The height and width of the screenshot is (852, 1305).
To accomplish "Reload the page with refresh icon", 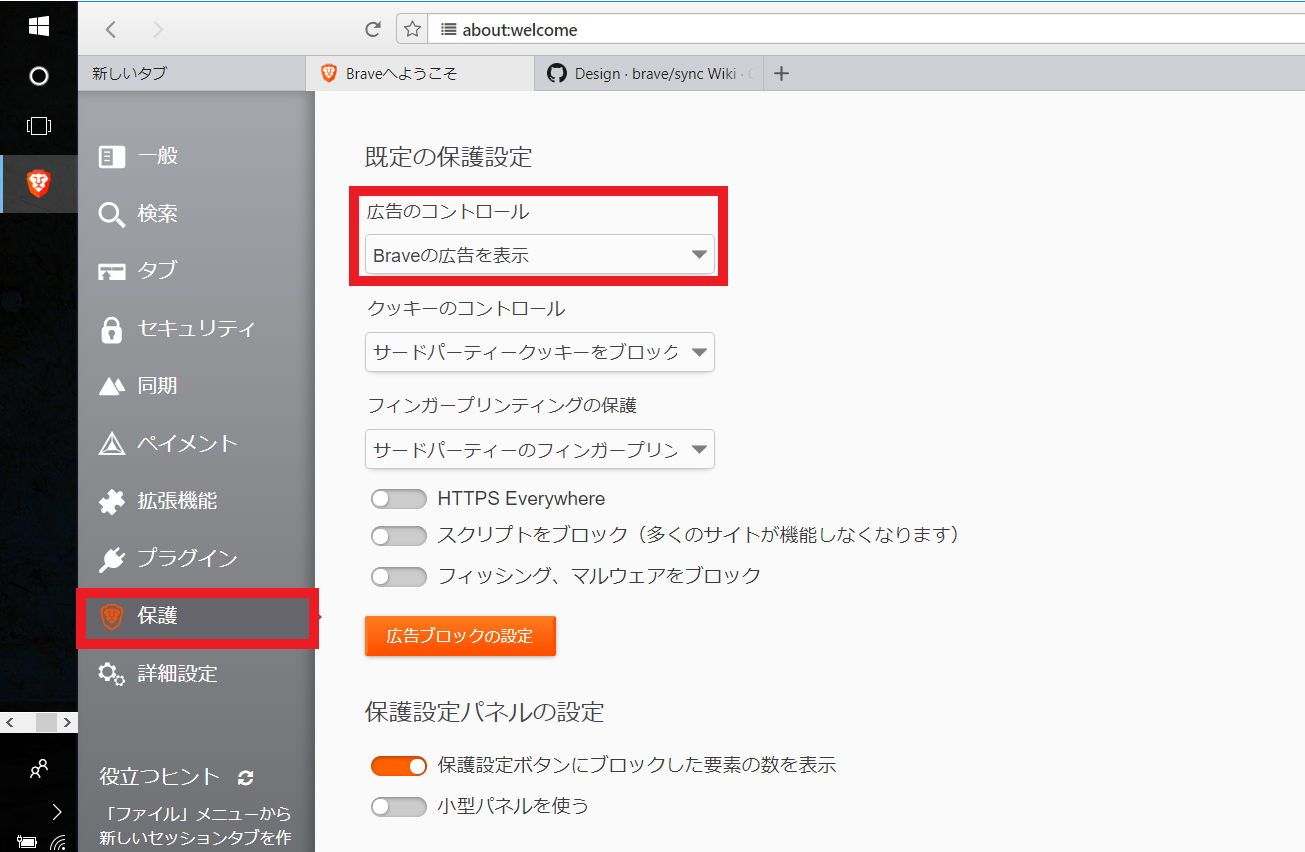I will point(373,30).
